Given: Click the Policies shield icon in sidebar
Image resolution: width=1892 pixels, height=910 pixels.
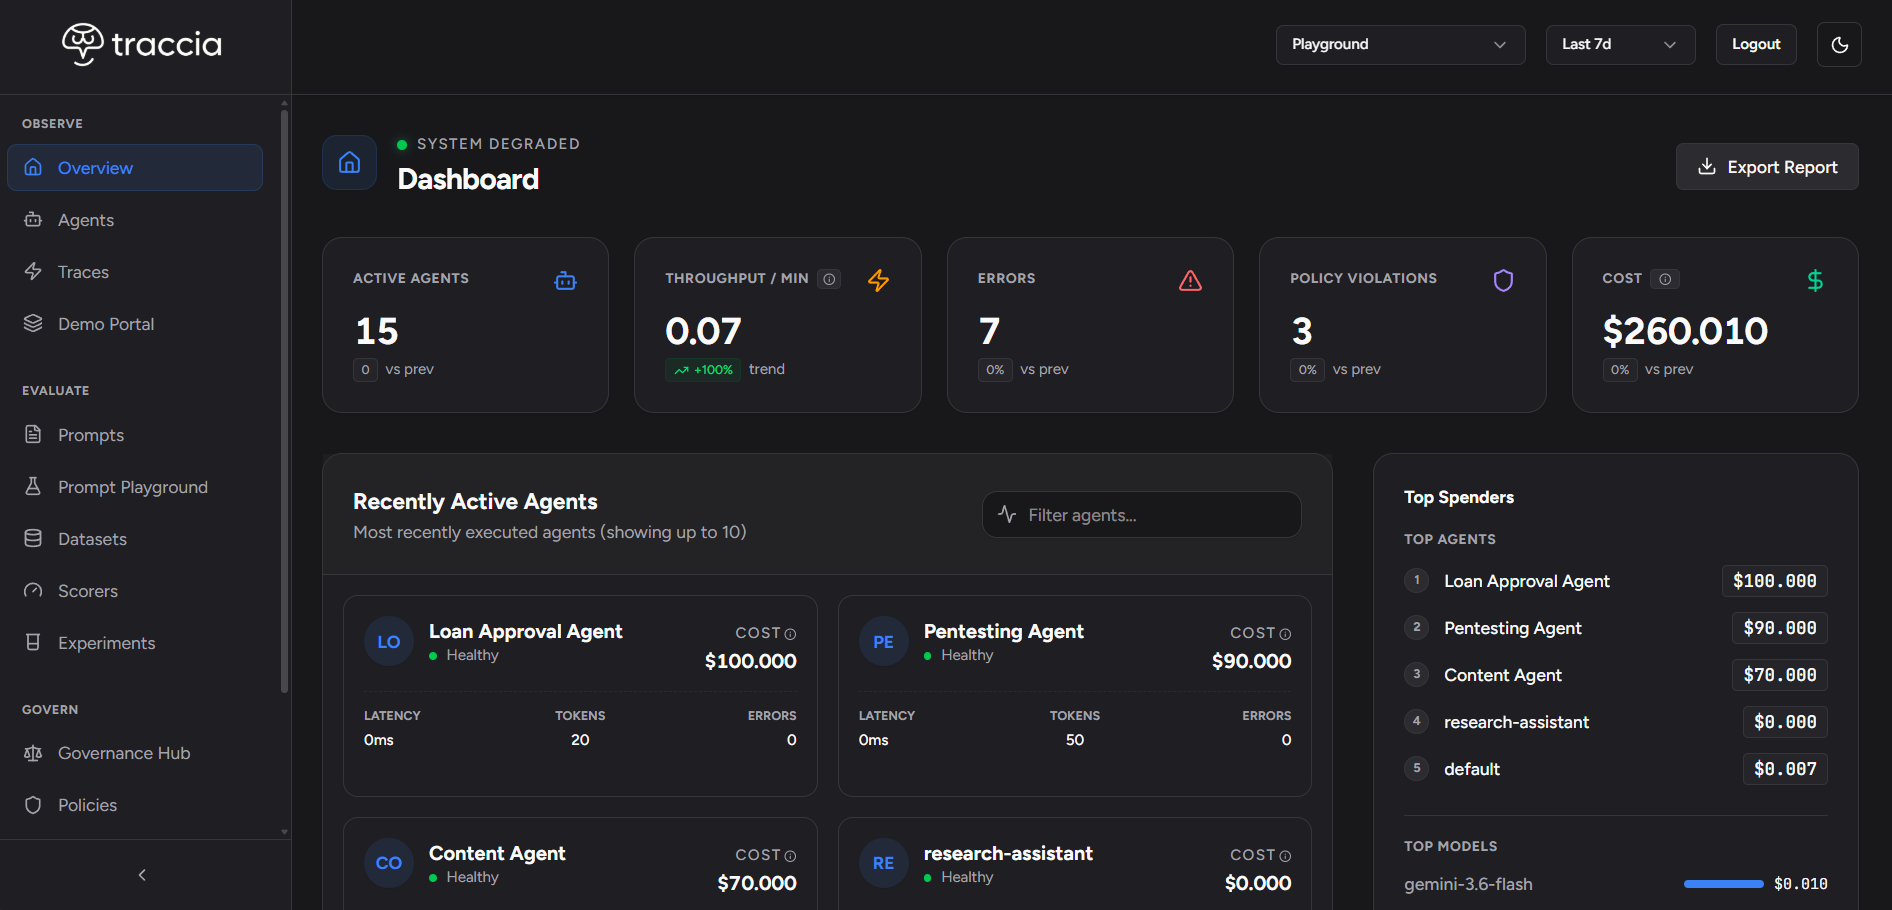Looking at the screenshot, I should coord(33,805).
